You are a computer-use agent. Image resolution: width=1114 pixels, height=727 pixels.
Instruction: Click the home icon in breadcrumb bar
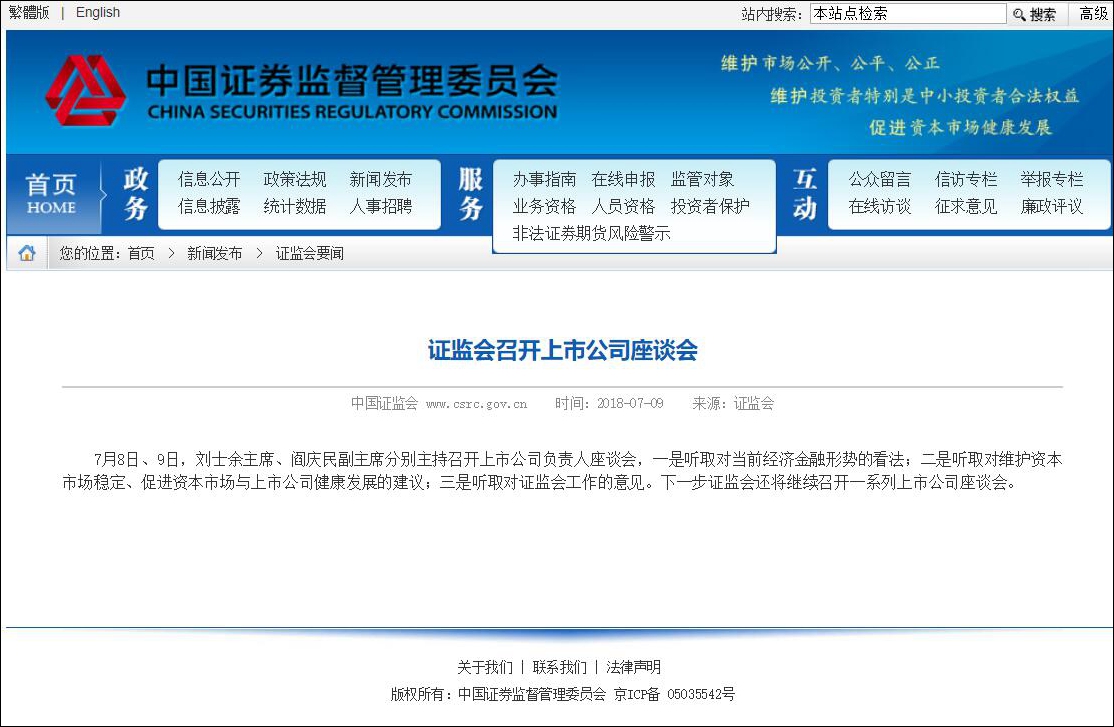coord(27,253)
